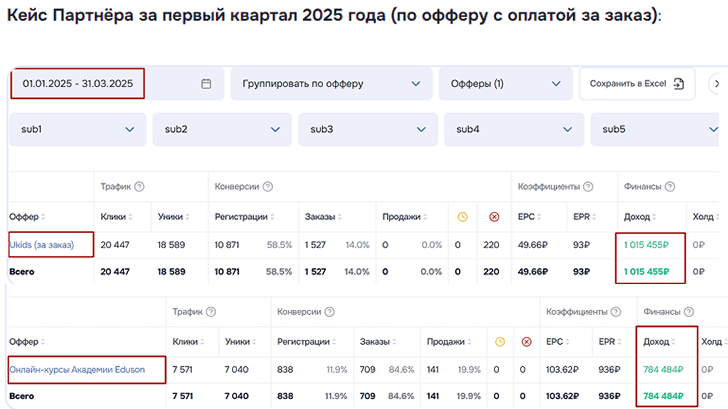Click EPC value 103.62₽ in Eduson row
The height and width of the screenshot is (409, 728).
tap(562, 370)
